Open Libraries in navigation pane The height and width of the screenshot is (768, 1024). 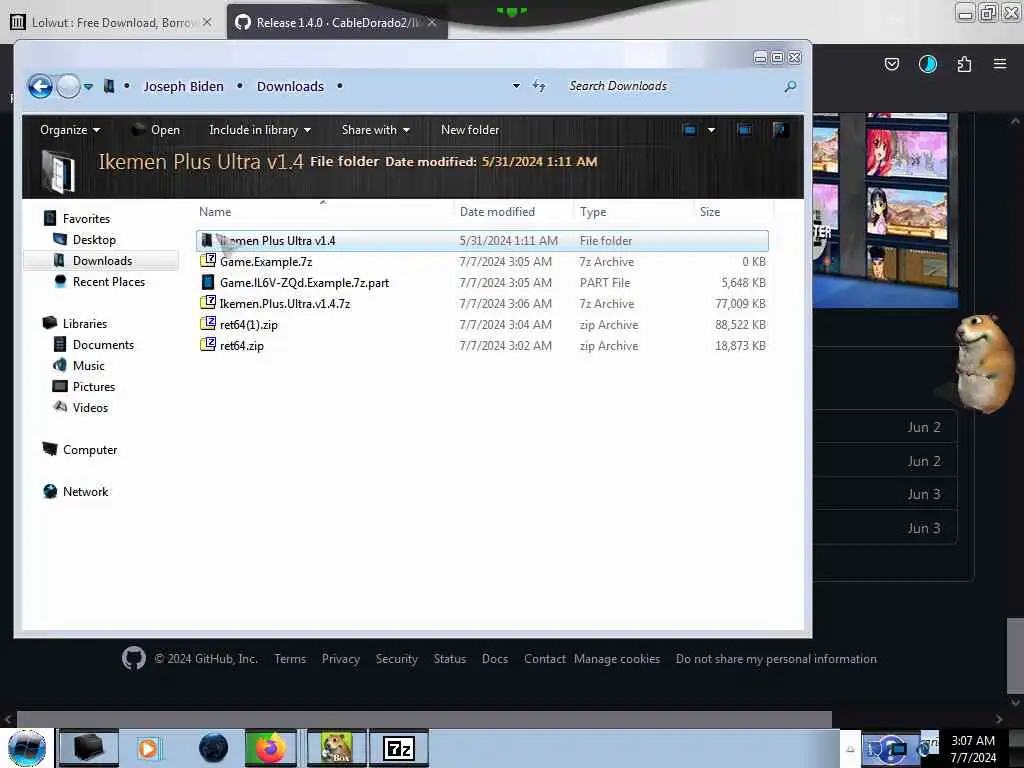click(85, 323)
